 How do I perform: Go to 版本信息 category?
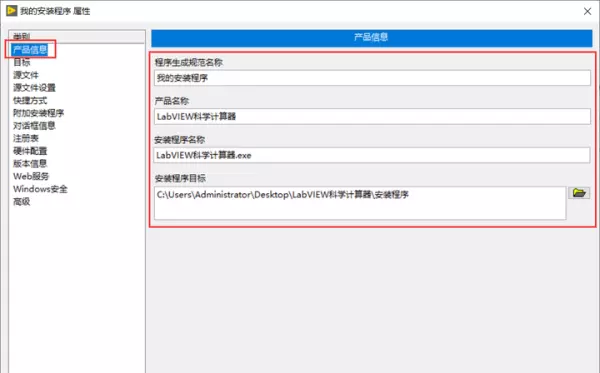[30, 163]
